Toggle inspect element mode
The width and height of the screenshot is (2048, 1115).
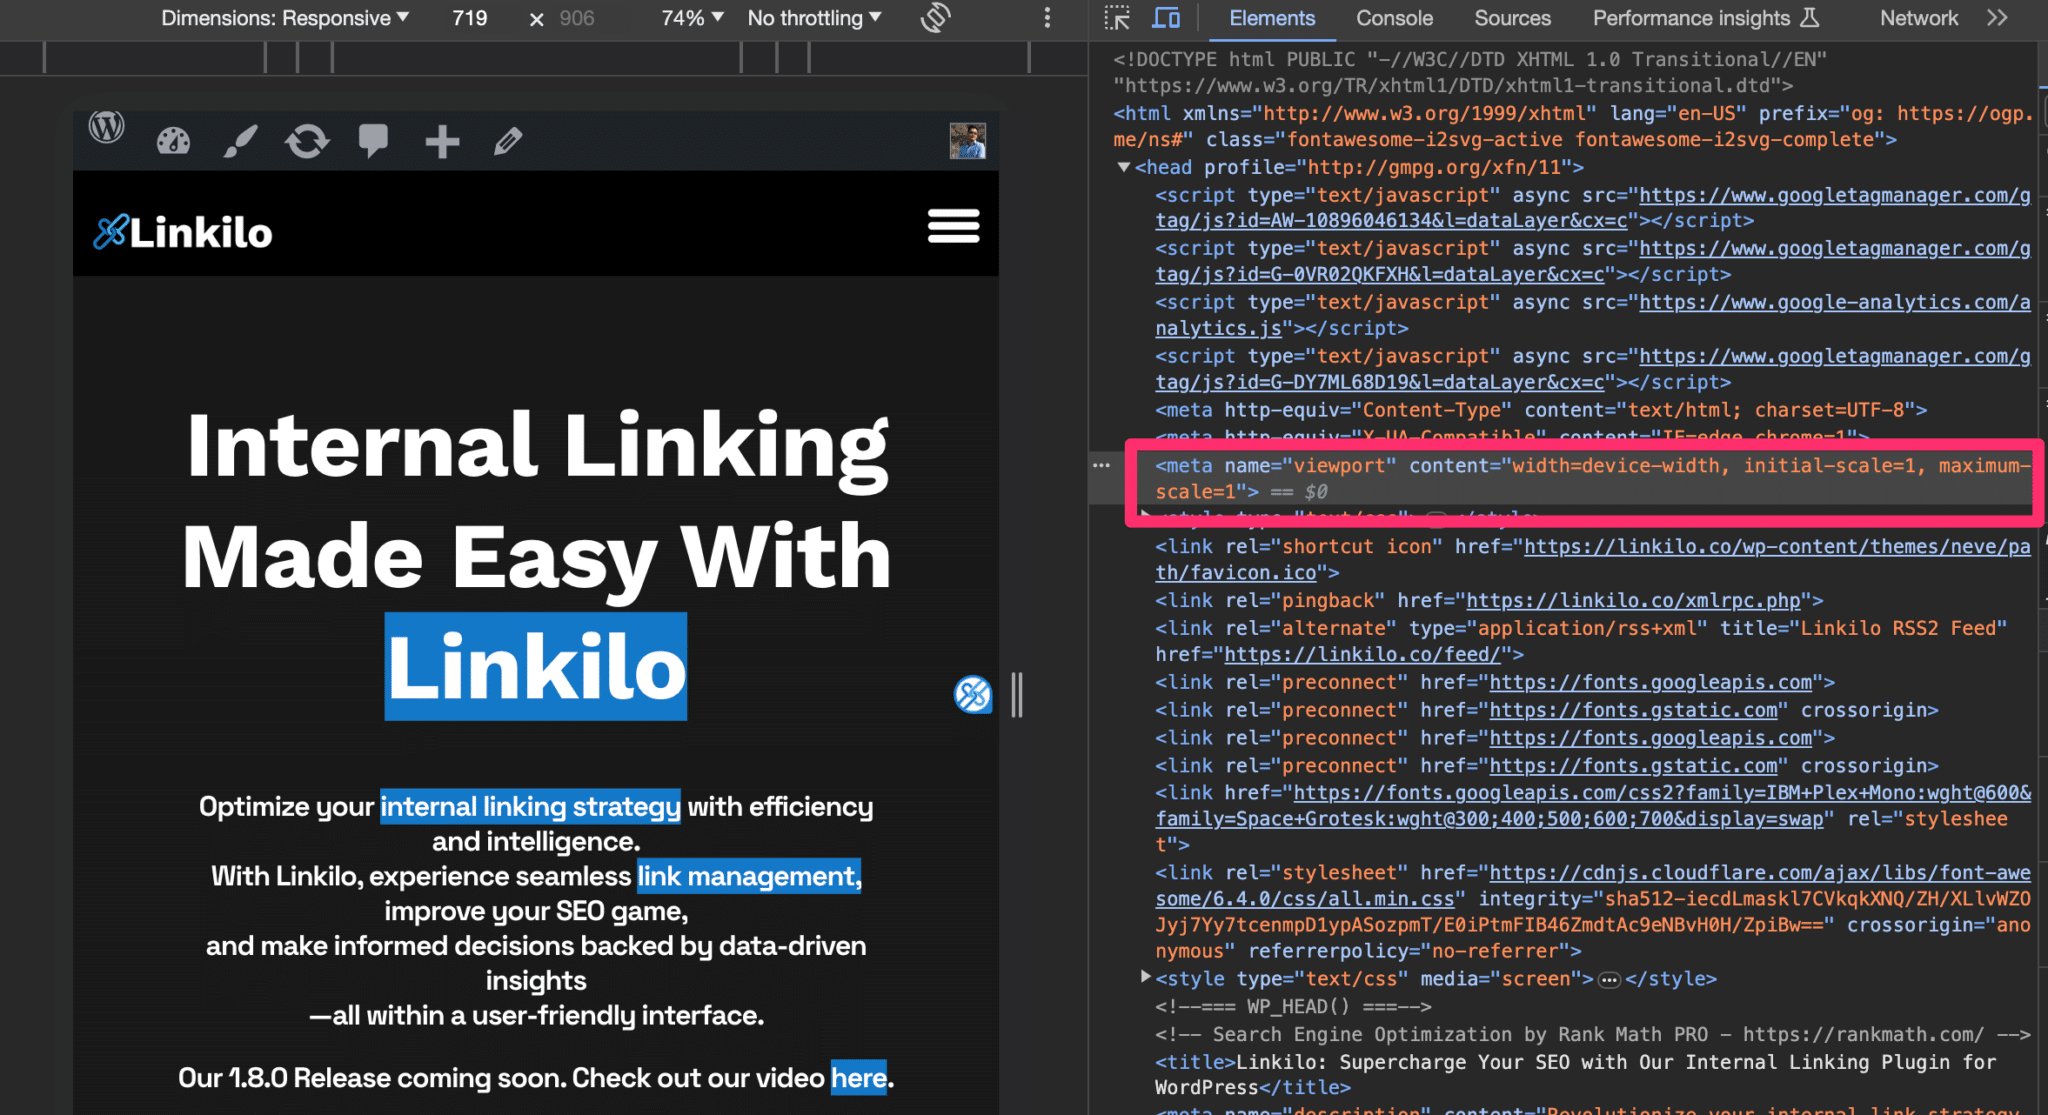[1117, 18]
